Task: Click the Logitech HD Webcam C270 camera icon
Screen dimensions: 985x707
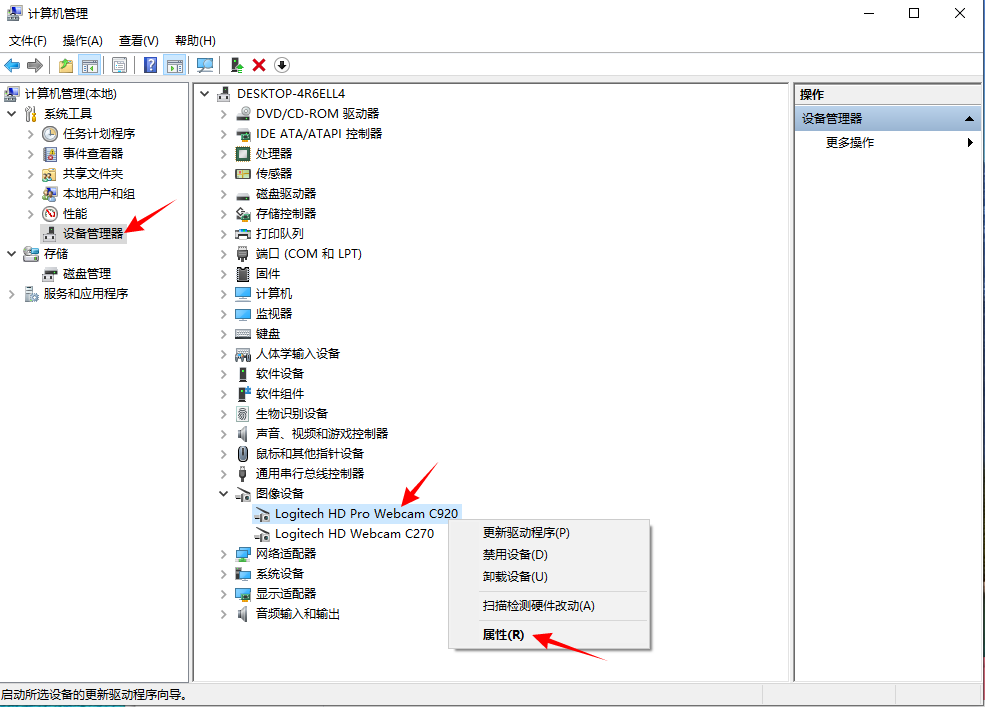Action: 262,534
